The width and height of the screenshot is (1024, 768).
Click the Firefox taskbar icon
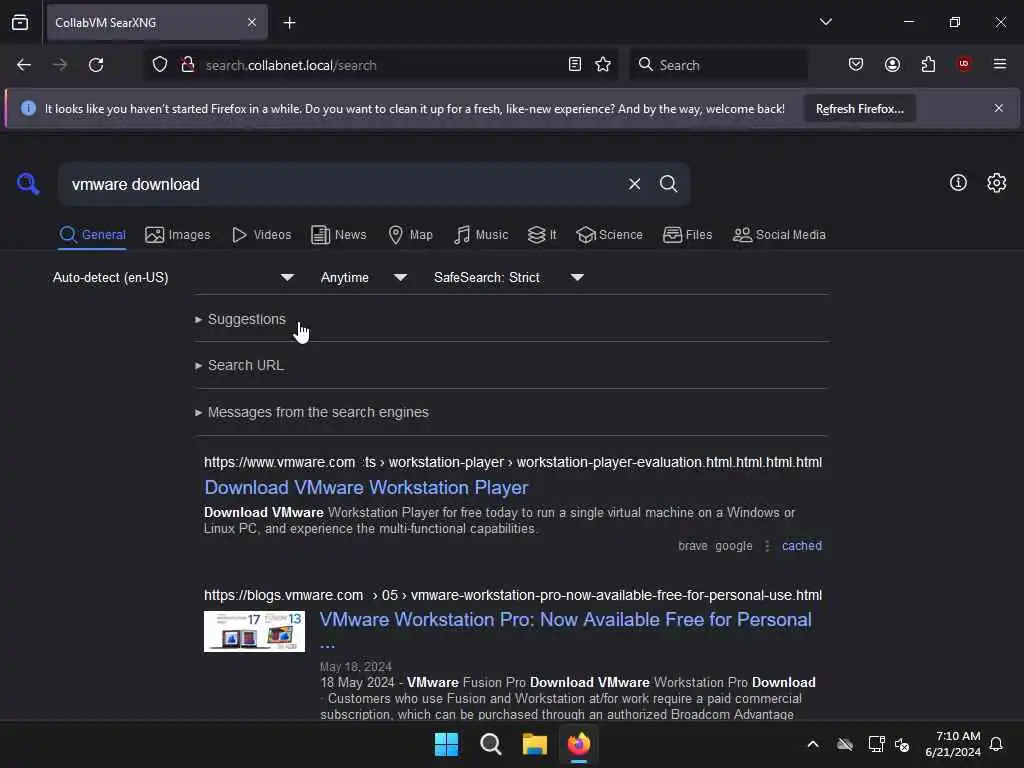[579, 744]
